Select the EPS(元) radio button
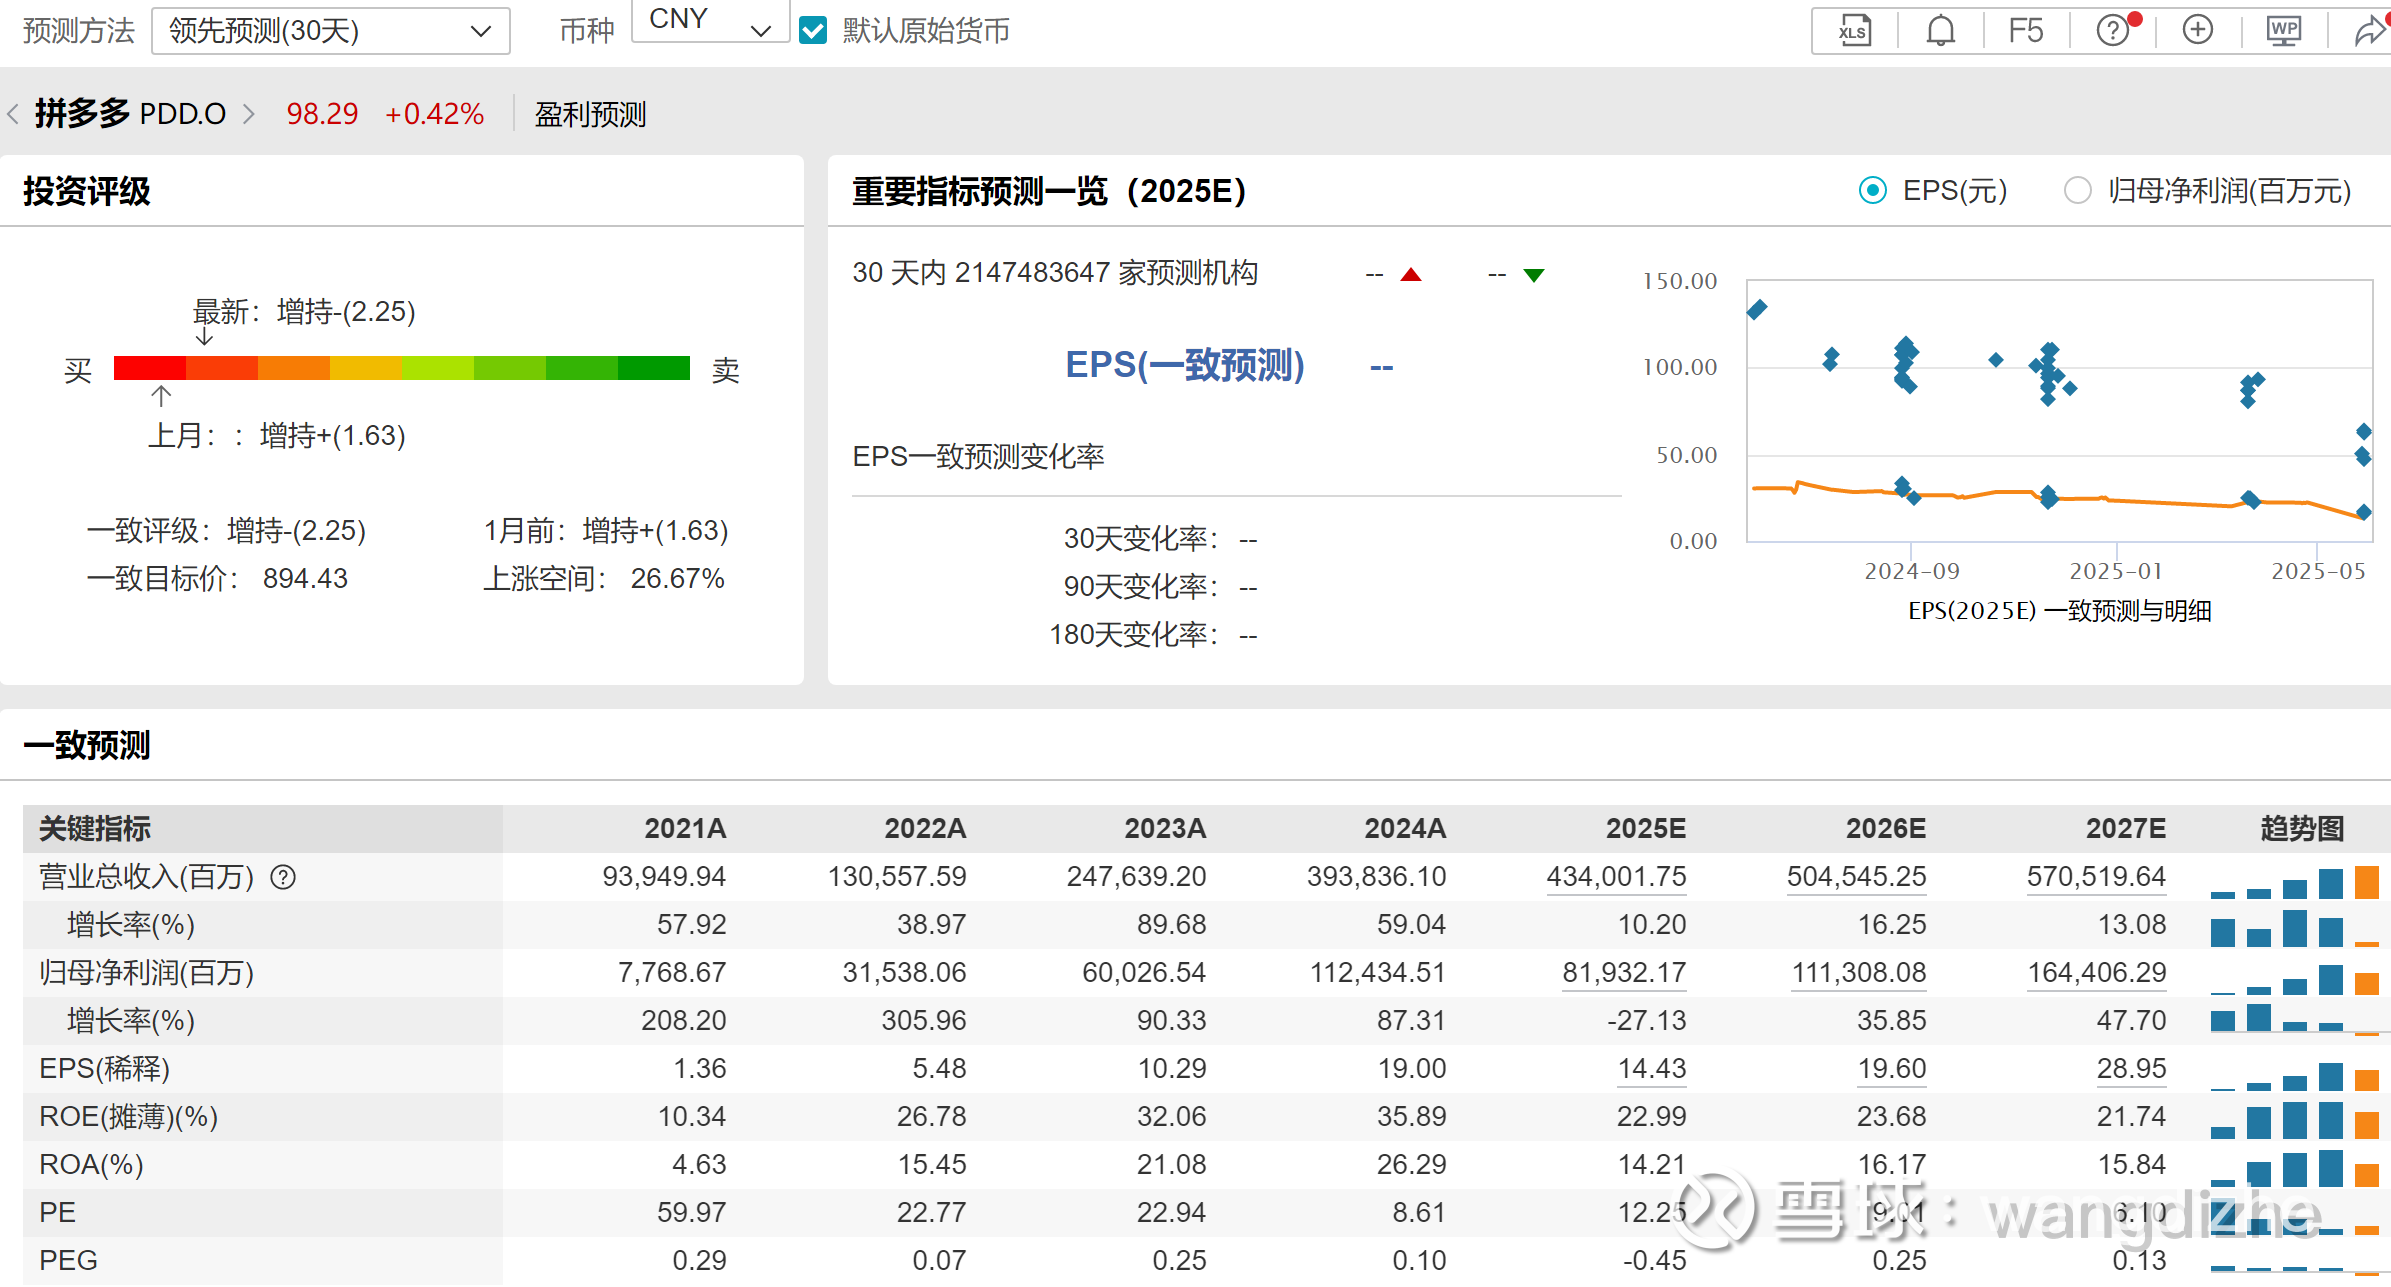Viewport: 2391px width, 1287px height. click(x=1872, y=190)
